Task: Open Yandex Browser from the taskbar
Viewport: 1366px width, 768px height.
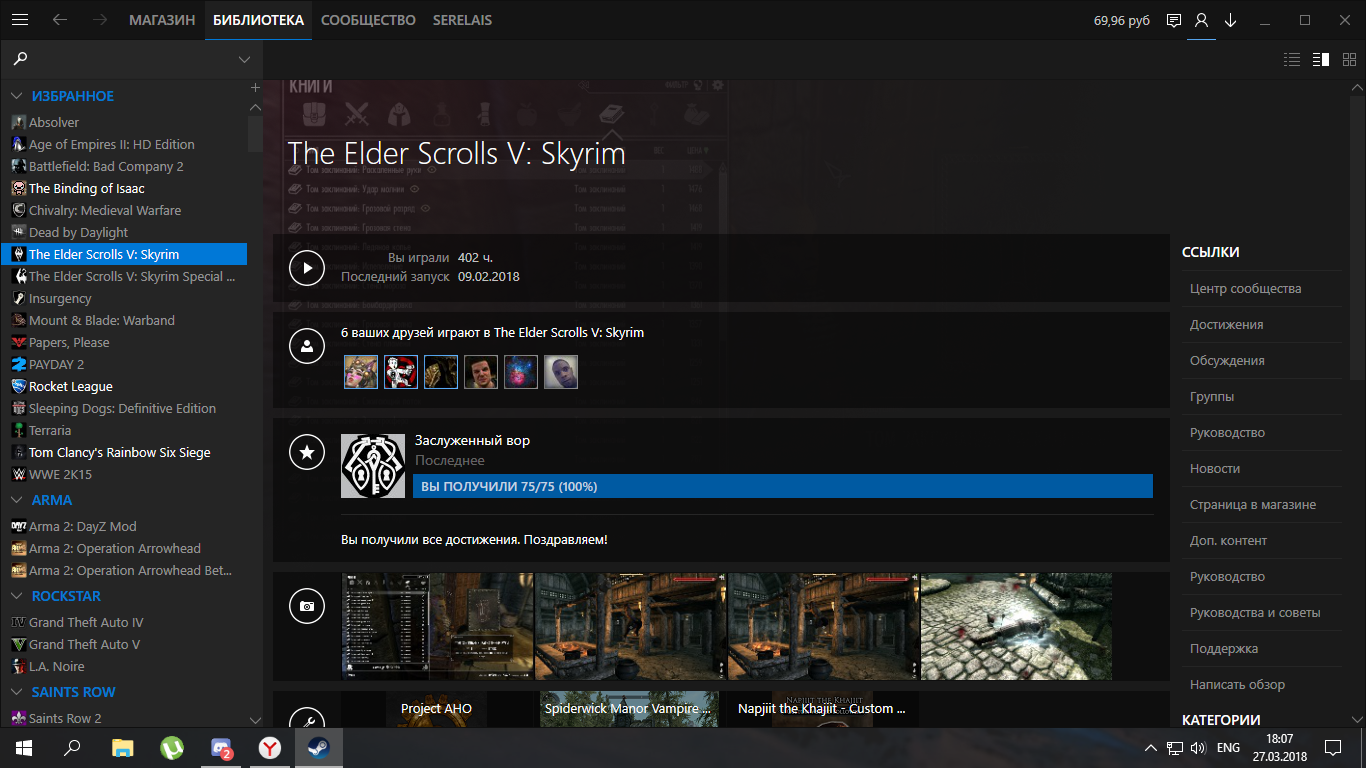Action: pos(270,747)
